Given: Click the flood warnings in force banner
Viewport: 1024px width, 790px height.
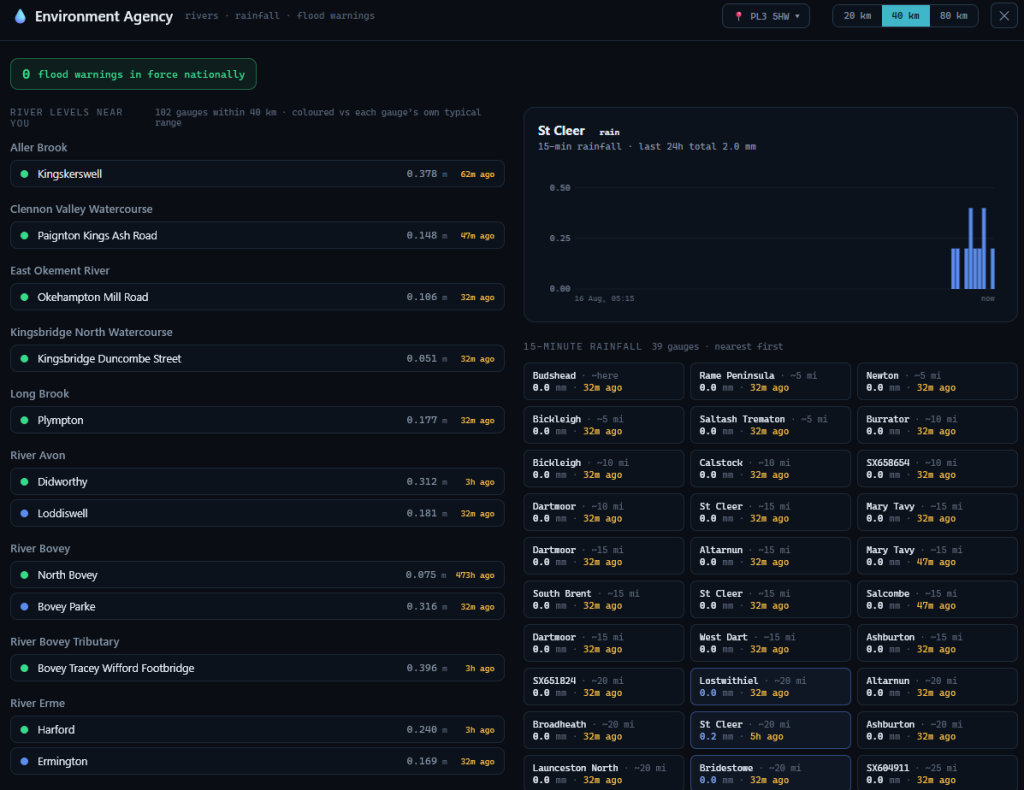Looking at the screenshot, I should click(x=133, y=74).
